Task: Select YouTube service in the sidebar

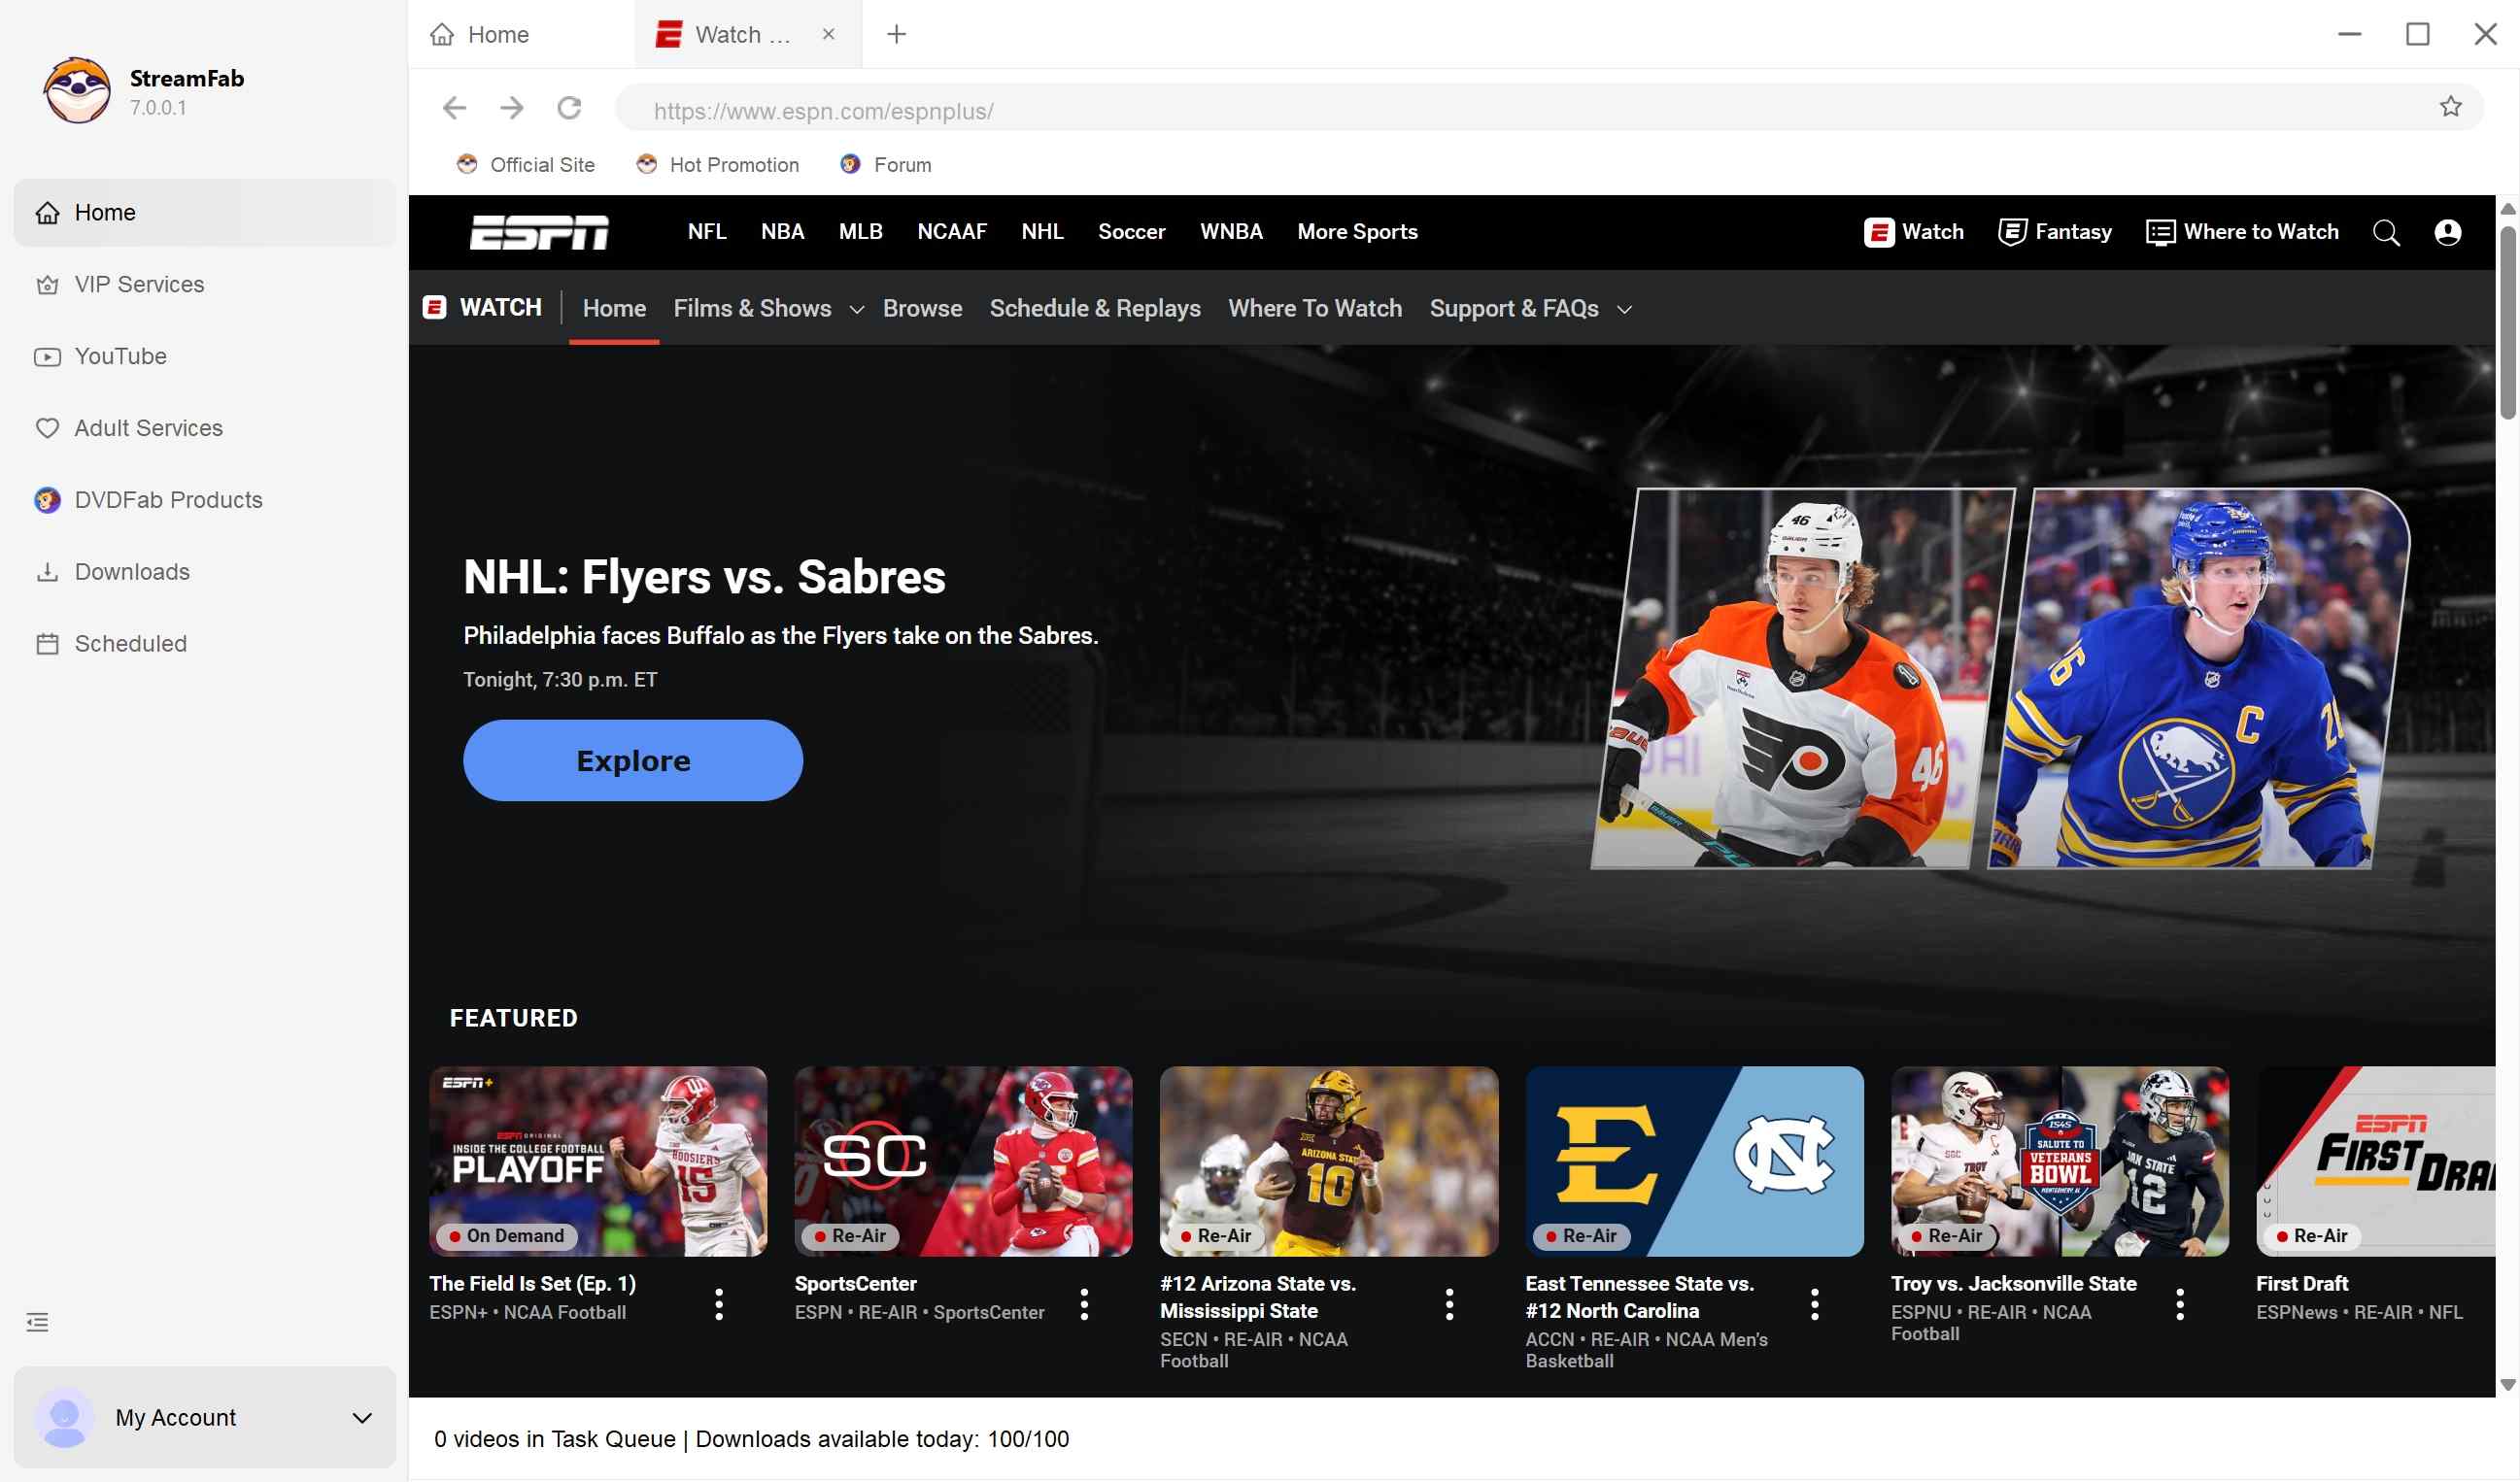Action: pos(120,356)
